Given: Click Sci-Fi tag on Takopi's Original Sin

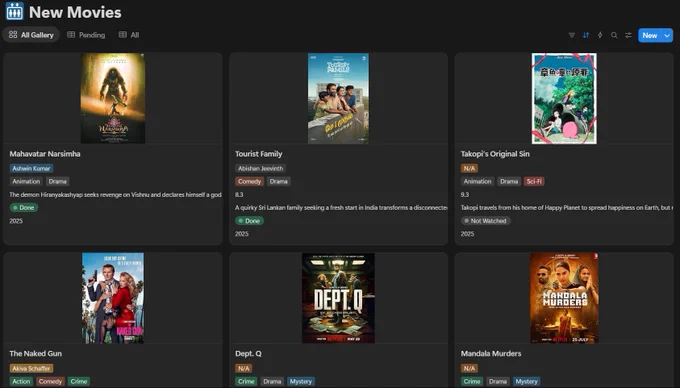Looking at the screenshot, I should click(534, 181).
